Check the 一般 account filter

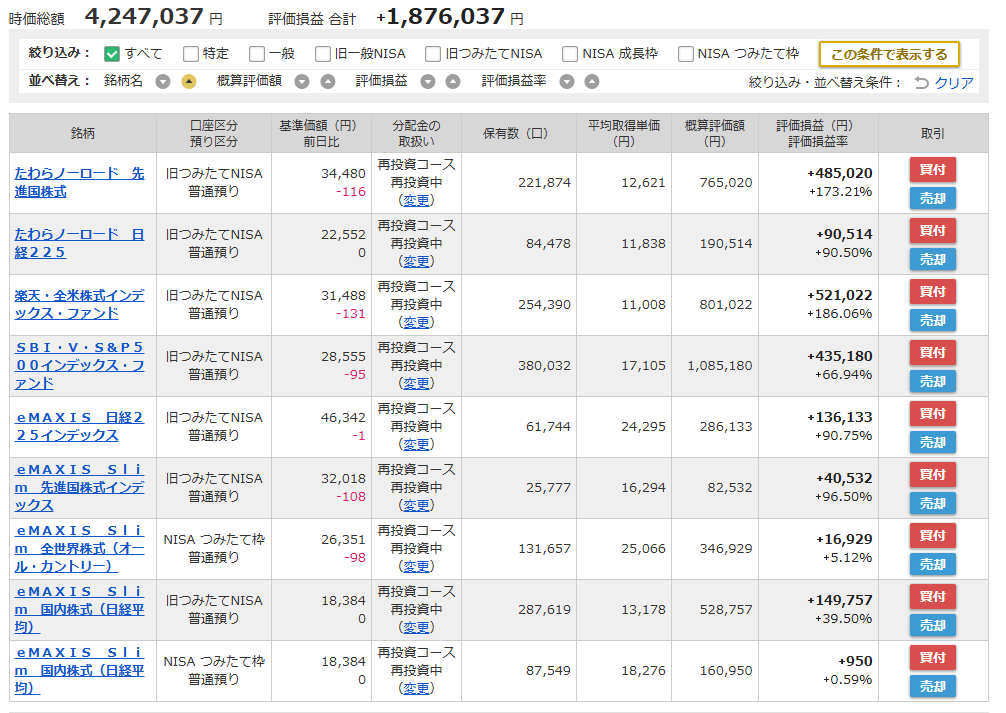pyautogui.click(x=257, y=54)
